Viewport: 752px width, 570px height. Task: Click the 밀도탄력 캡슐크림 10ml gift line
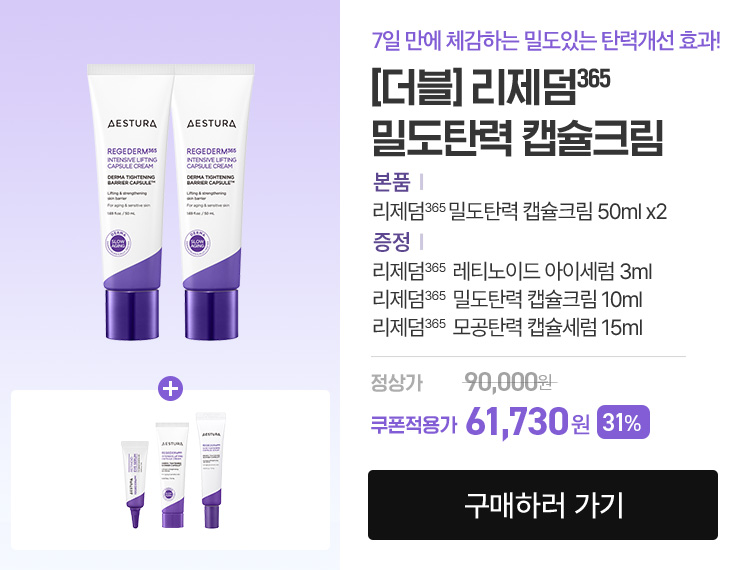tap(507, 299)
